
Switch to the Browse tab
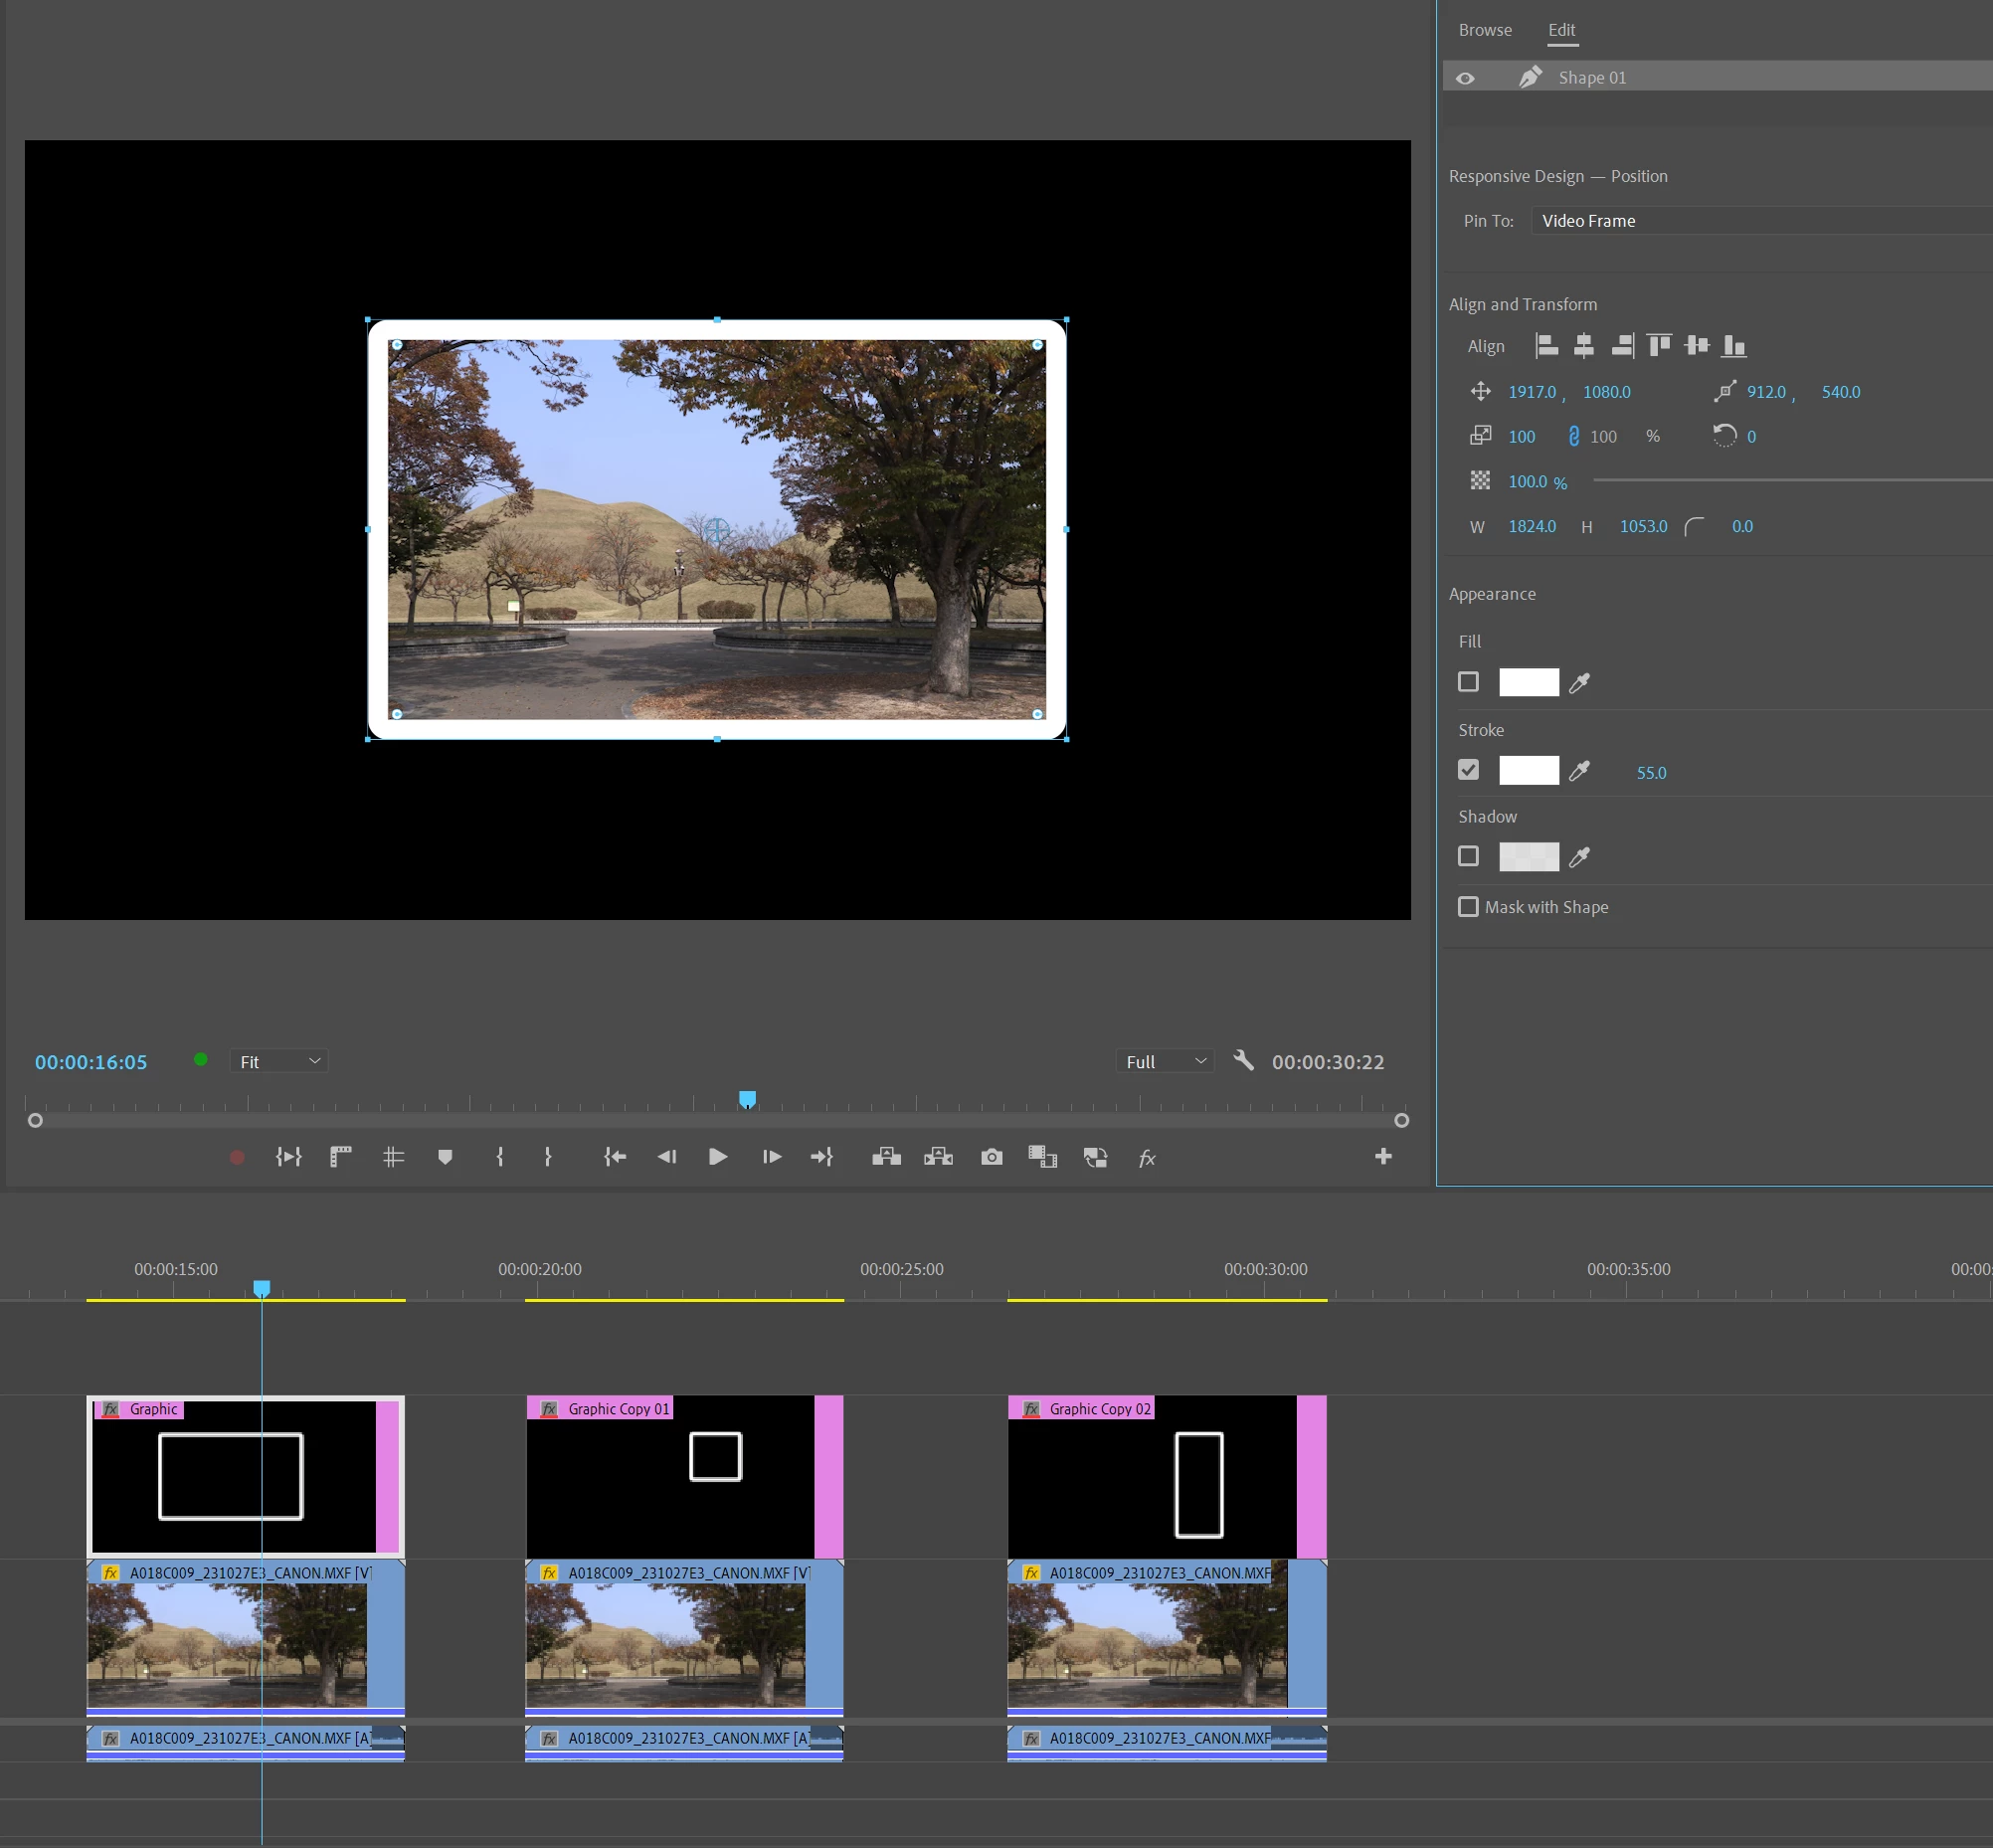(x=1484, y=30)
